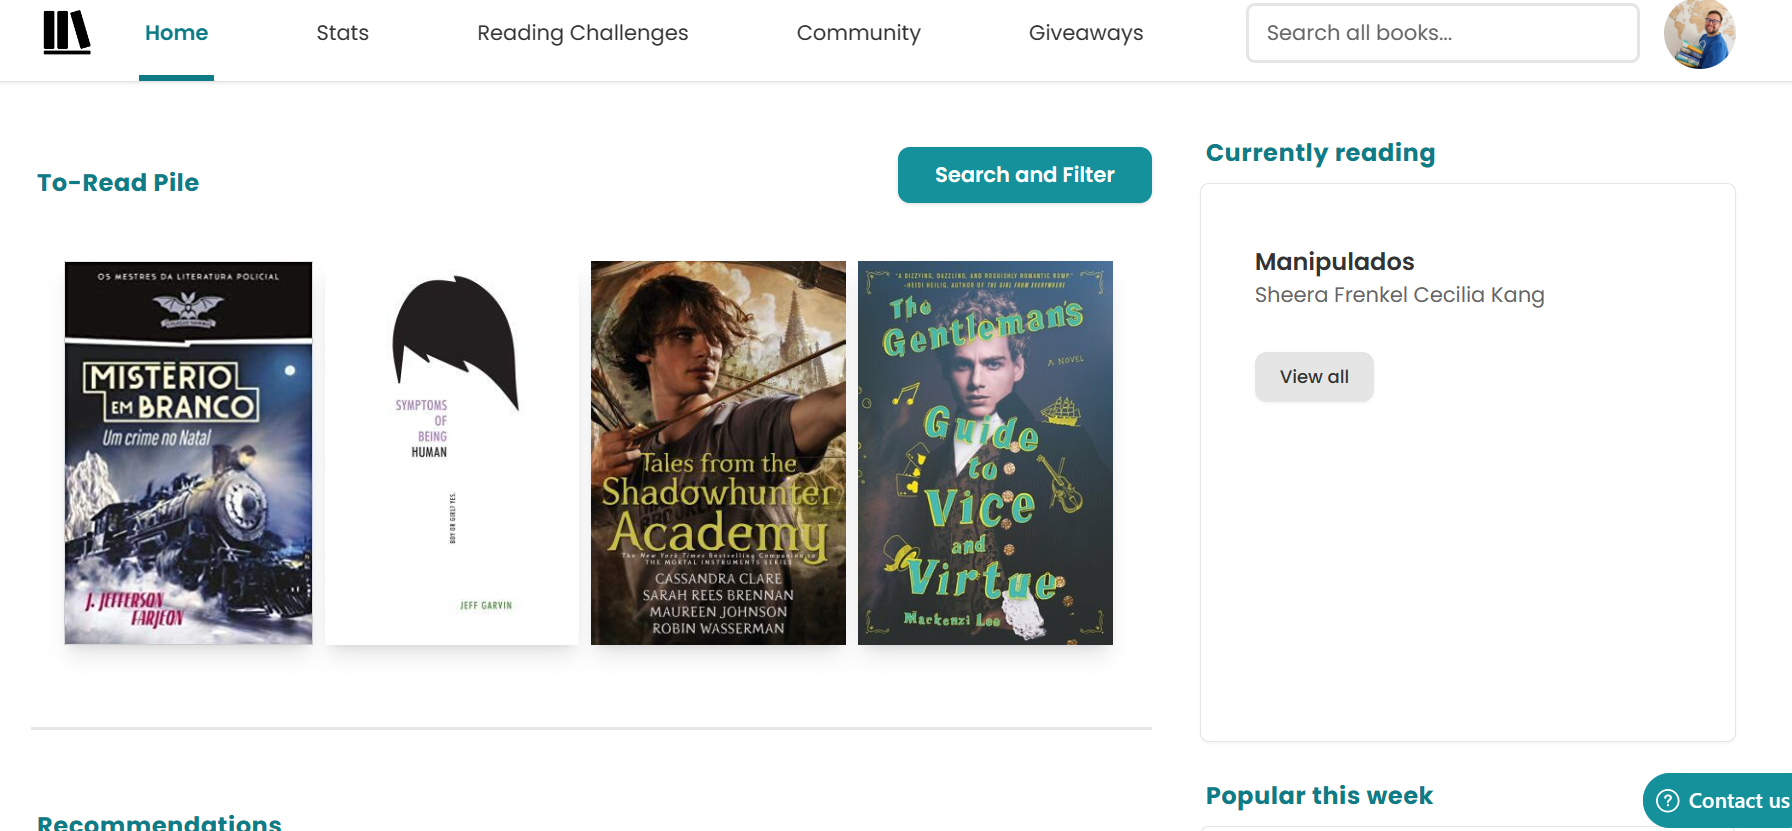Open the Manipulados book title
Viewport: 1792px width, 831px height.
(x=1334, y=262)
